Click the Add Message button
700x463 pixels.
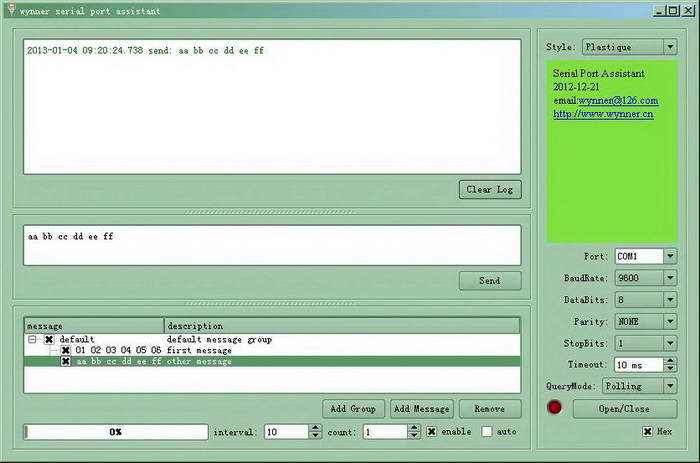coord(421,409)
